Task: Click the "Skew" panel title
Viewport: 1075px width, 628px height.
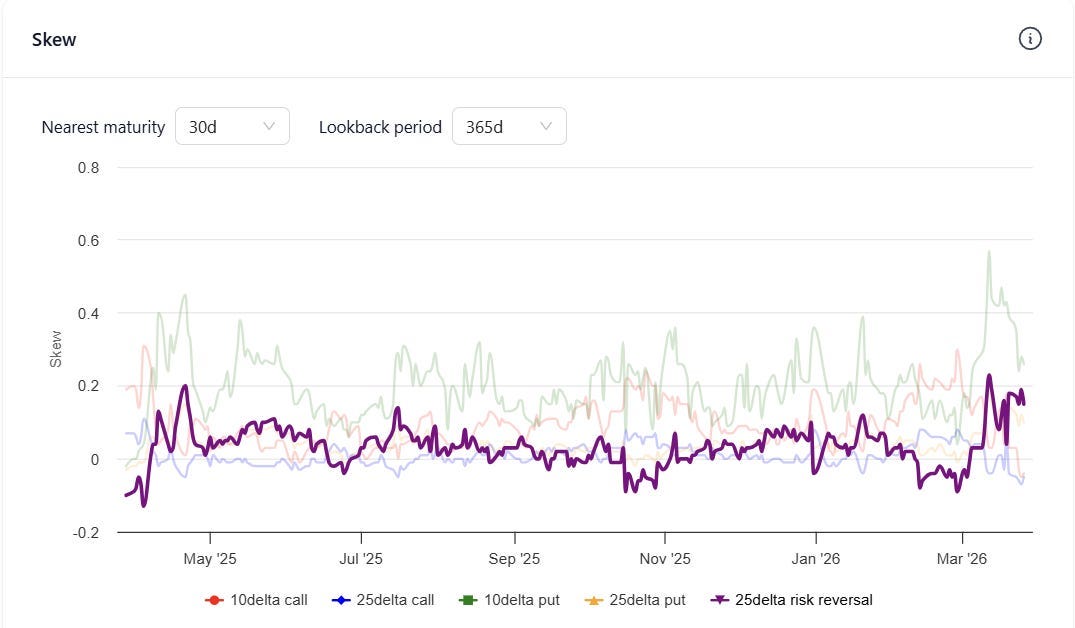Action: pos(54,40)
